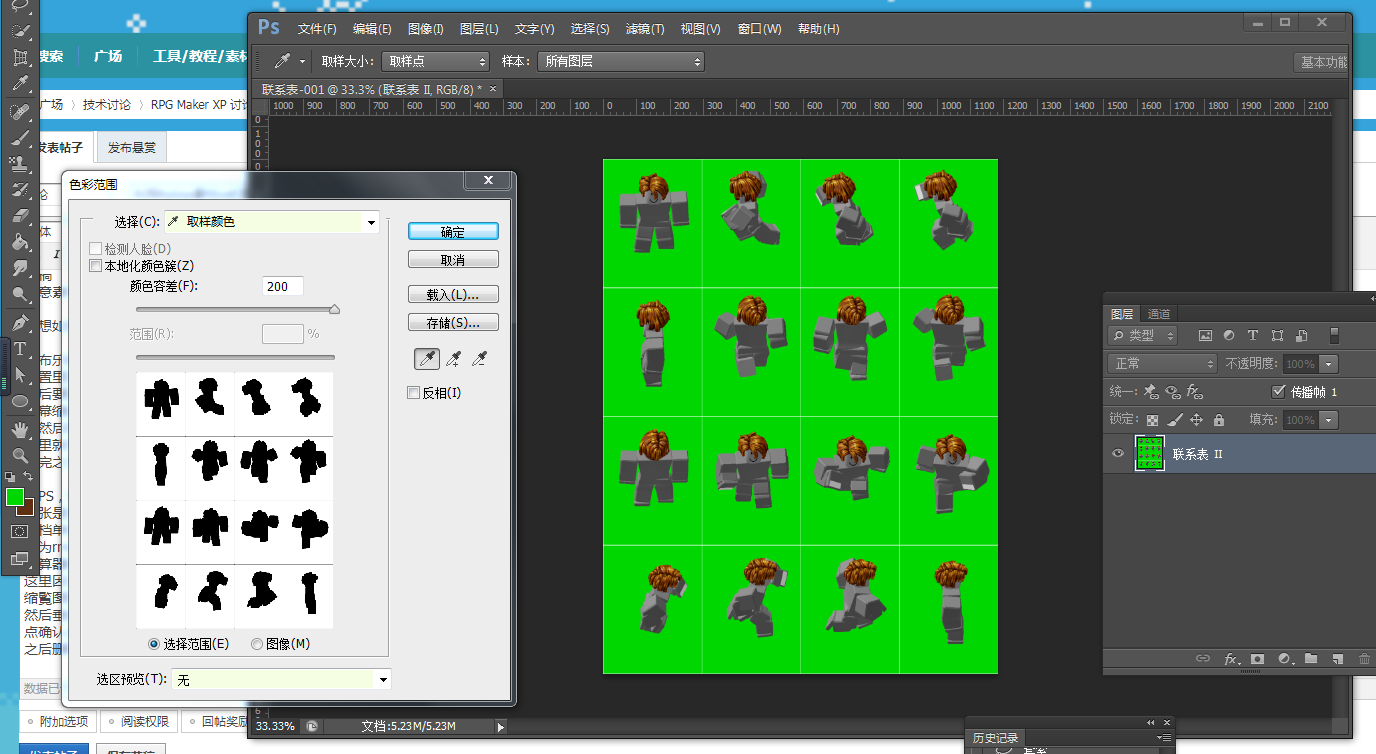Select the Eraser tool
Screen dimensions: 1376x754
19,215
